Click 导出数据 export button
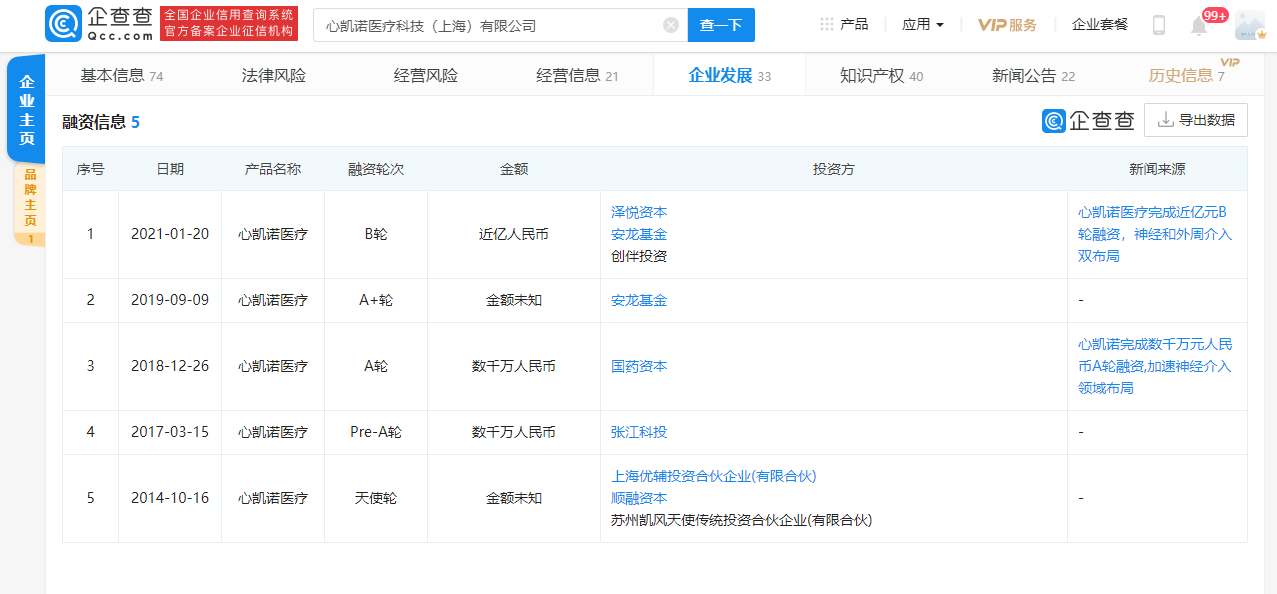Screen dimensions: 1277x594 1196,120
